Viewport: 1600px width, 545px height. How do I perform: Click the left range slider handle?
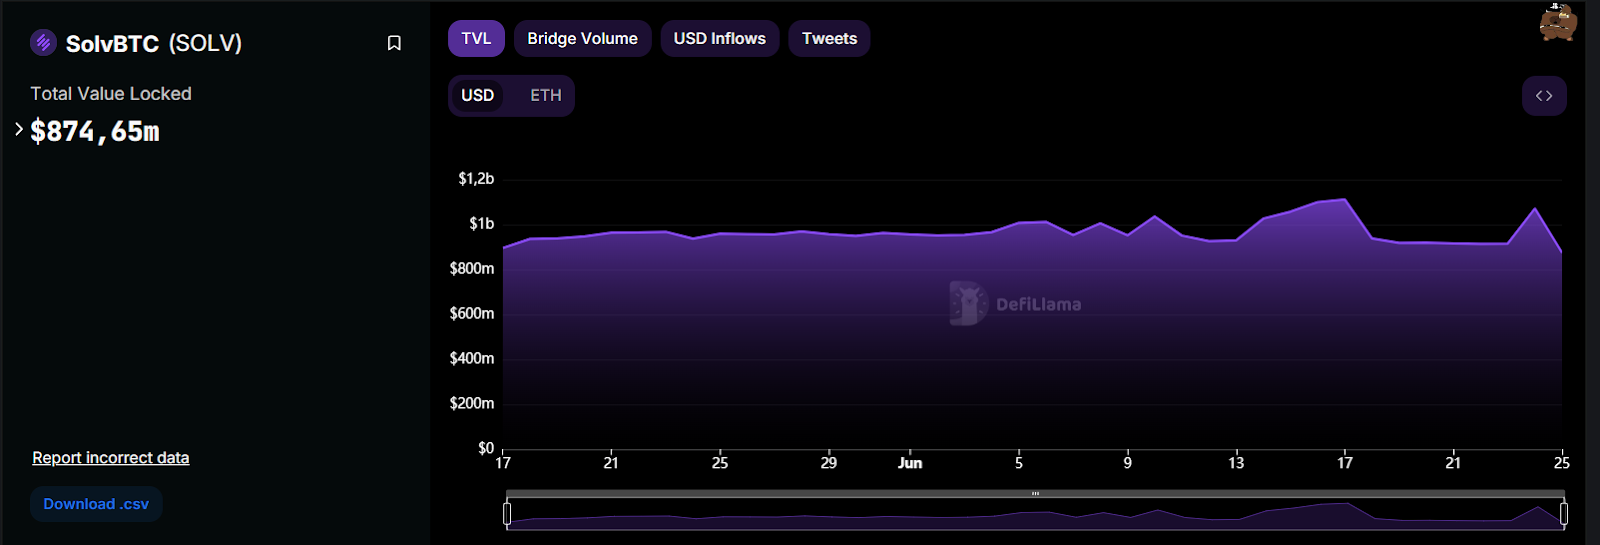pyautogui.click(x=507, y=514)
